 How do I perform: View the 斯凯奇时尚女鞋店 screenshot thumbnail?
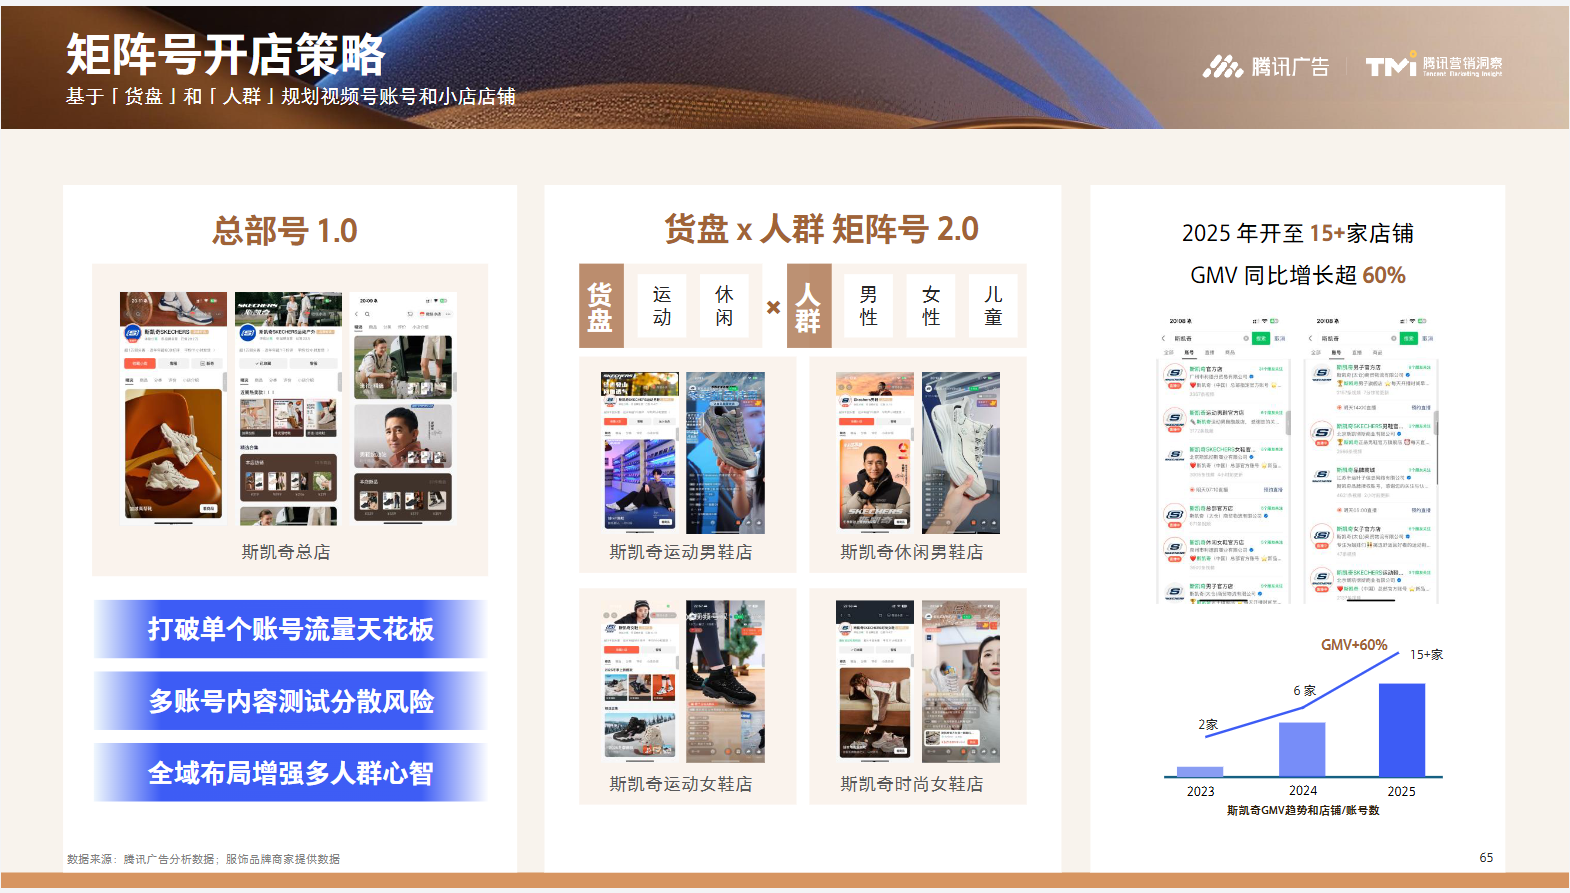(917, 681)
